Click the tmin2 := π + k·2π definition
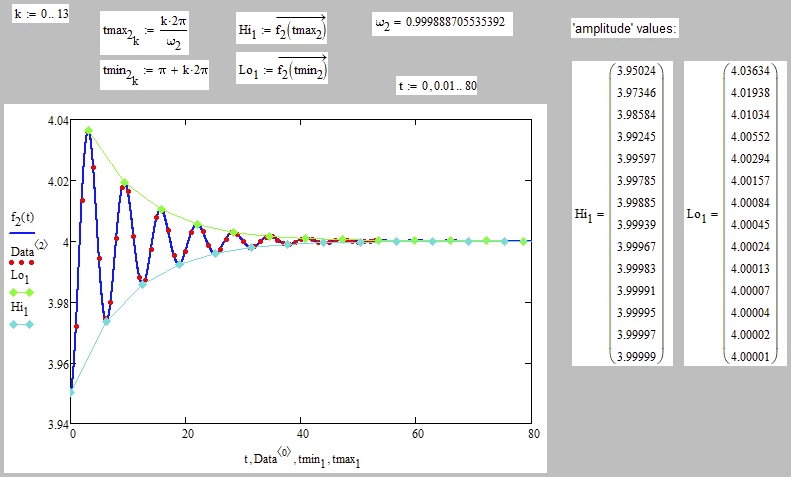This screenshot has height=477, width=791. point(154,75)
